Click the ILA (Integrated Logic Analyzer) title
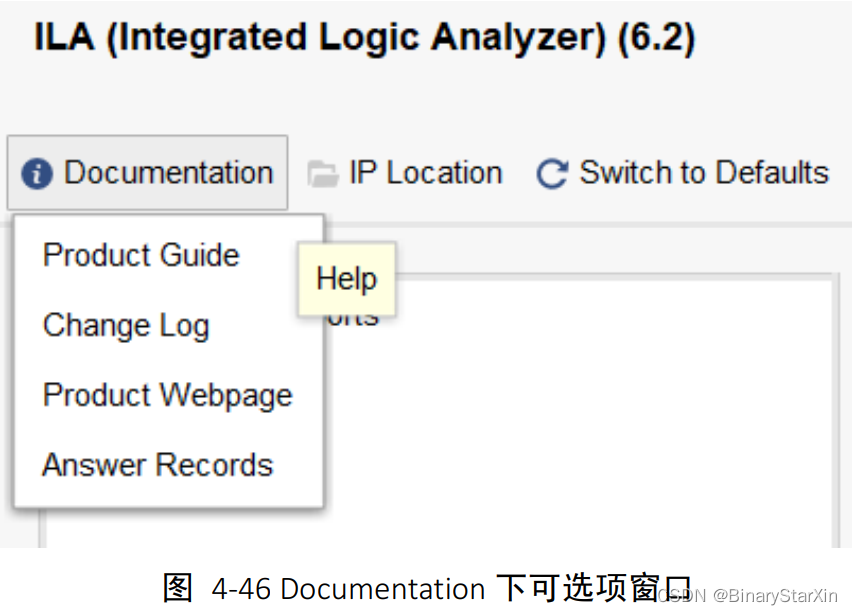 pos(364,36)
